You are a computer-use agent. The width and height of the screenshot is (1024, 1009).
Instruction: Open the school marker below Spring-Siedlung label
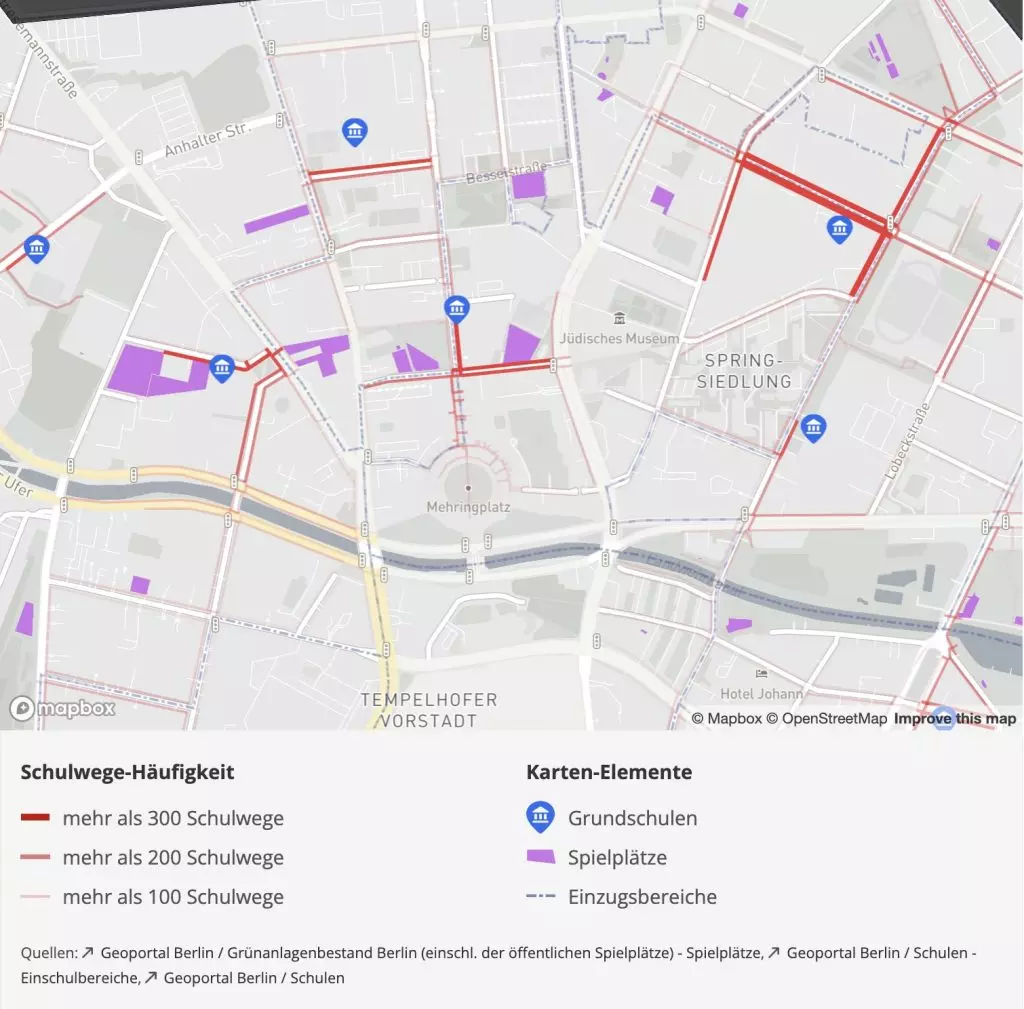click(x=814, y=428)
